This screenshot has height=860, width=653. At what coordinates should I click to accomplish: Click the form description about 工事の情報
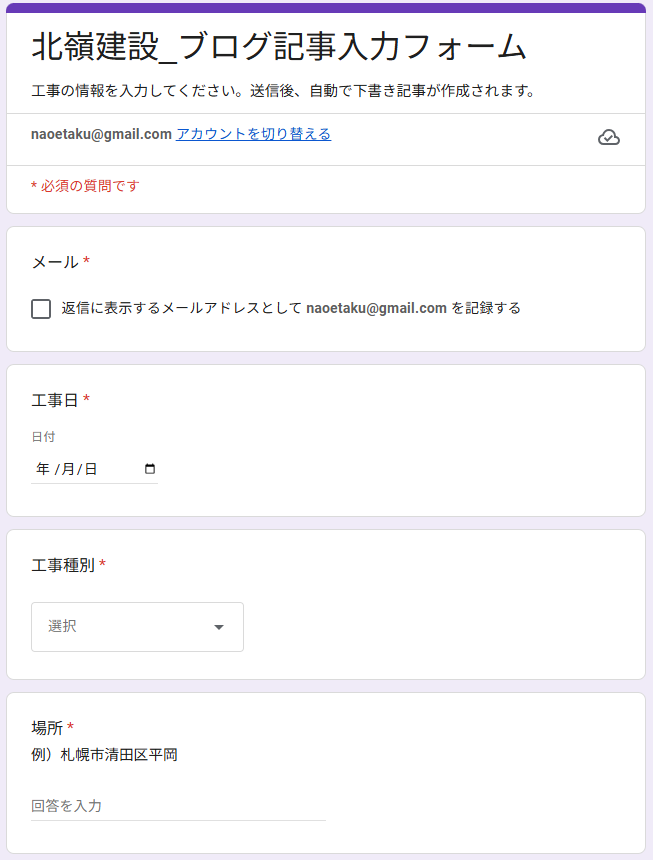coord(283,90)
